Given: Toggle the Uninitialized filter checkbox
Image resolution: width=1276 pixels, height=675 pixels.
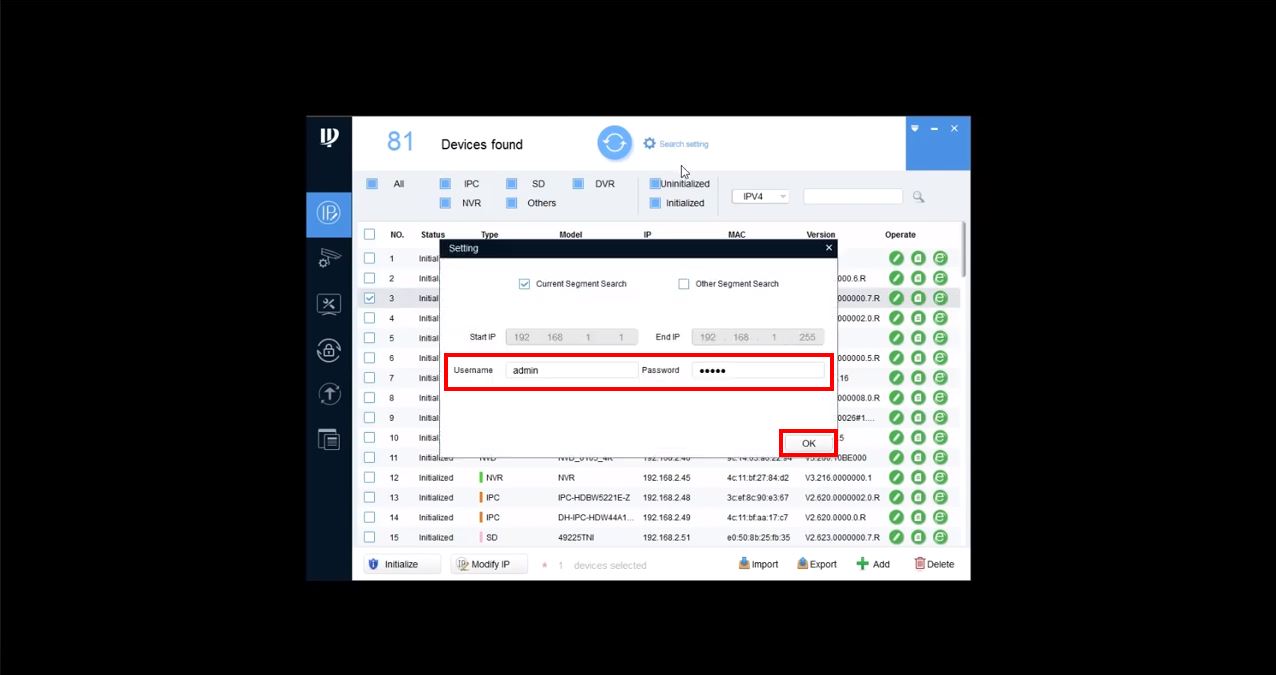Looking at the screenshot, I should (655, 183).
